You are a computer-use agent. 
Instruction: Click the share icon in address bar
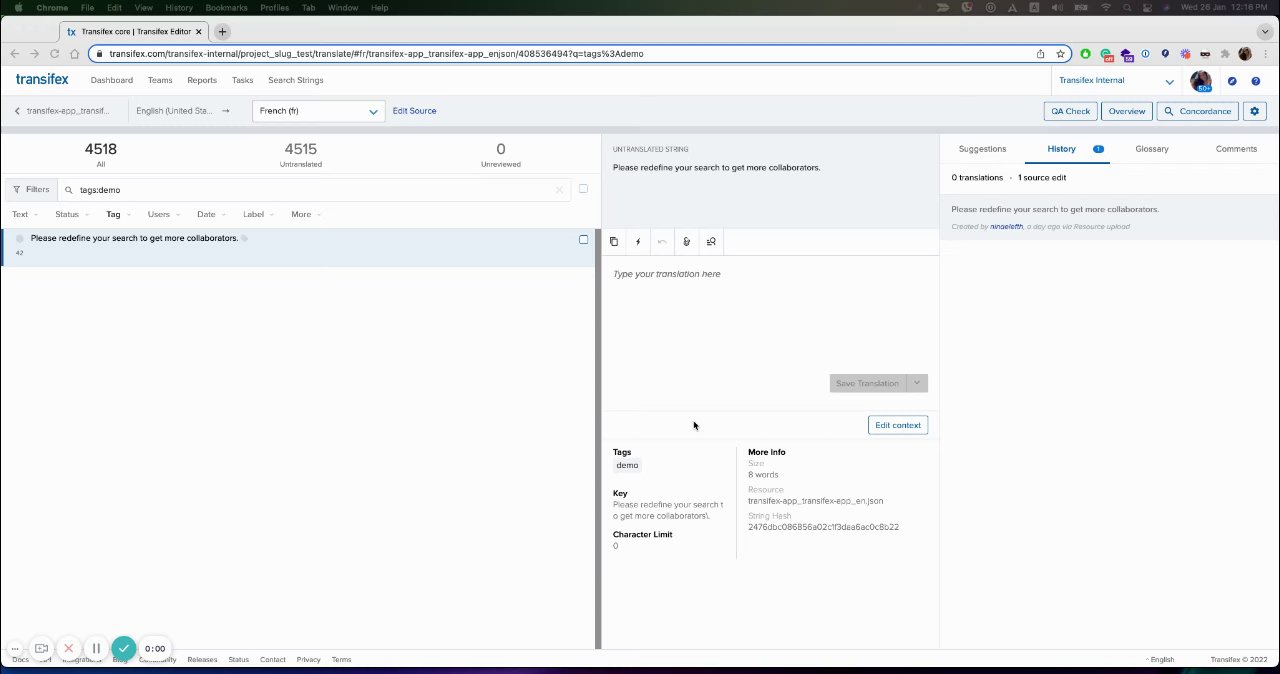pos(1040,54)
